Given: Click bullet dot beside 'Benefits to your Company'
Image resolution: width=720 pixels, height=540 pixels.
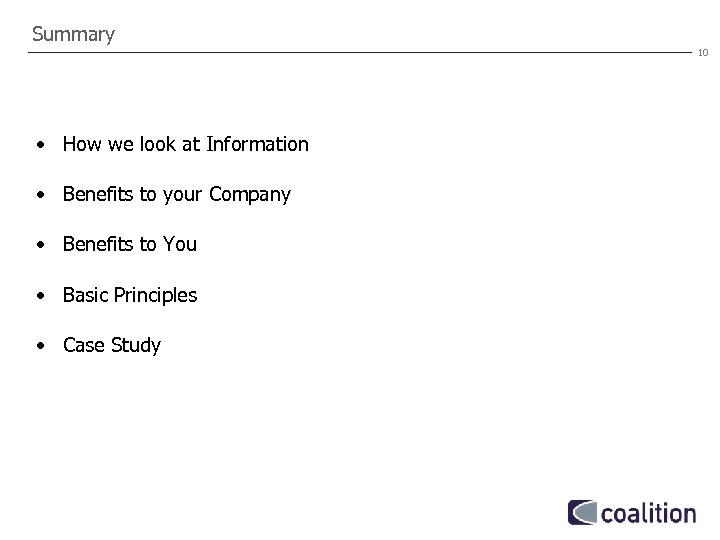Looking at the screenshot, I should [x=38, y=195].
